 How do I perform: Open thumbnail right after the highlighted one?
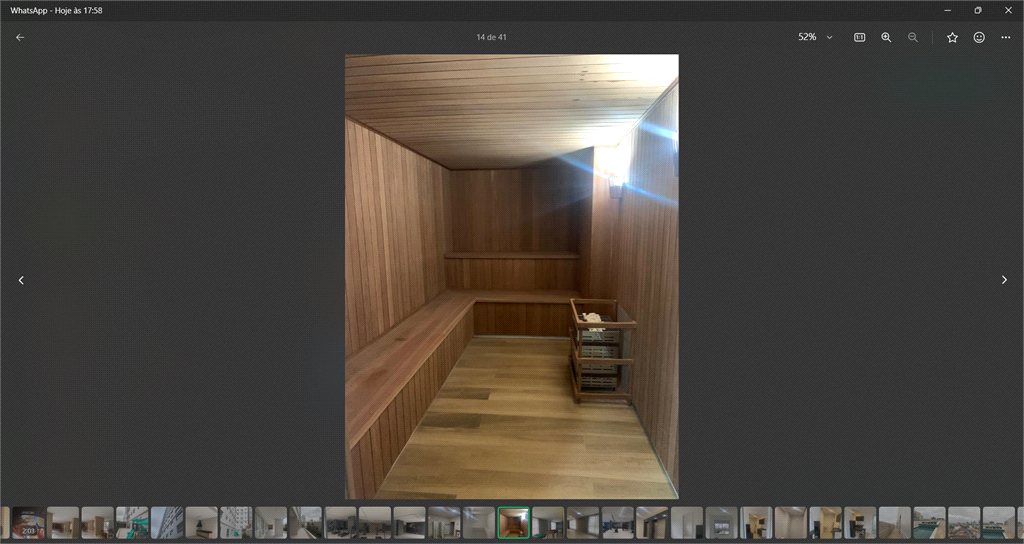[x=548, y=522]
